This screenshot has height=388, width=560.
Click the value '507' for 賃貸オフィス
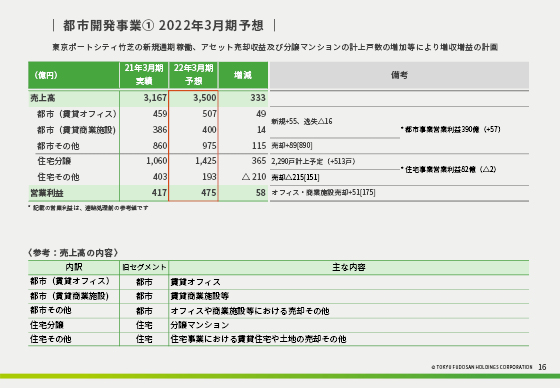[x=209, y=114]
